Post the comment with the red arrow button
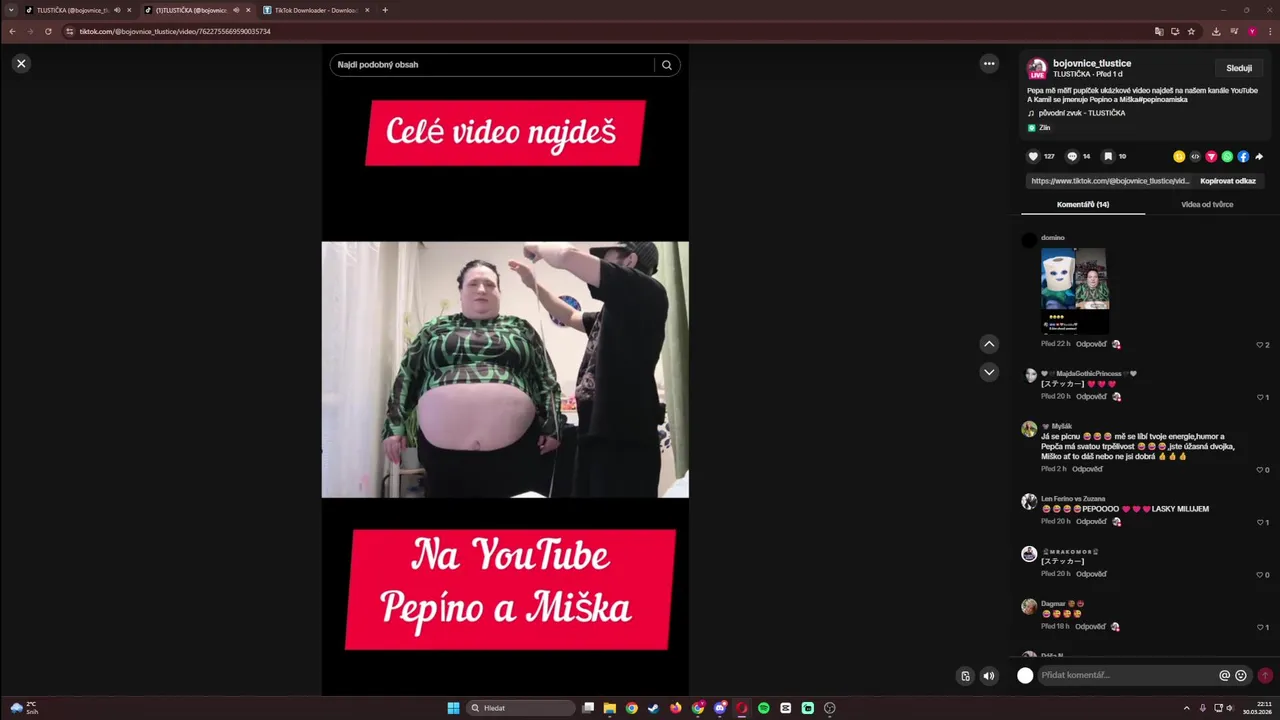1280x720 pixels. click(x=1265, y=676)
